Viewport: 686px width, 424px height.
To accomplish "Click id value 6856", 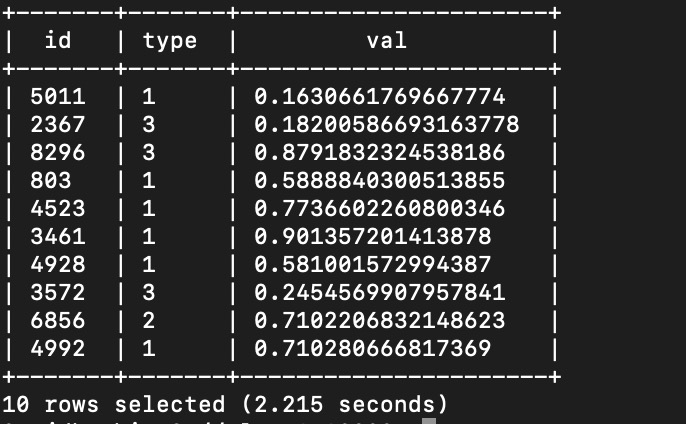I will pyautogui.click(x=59, y=321).
